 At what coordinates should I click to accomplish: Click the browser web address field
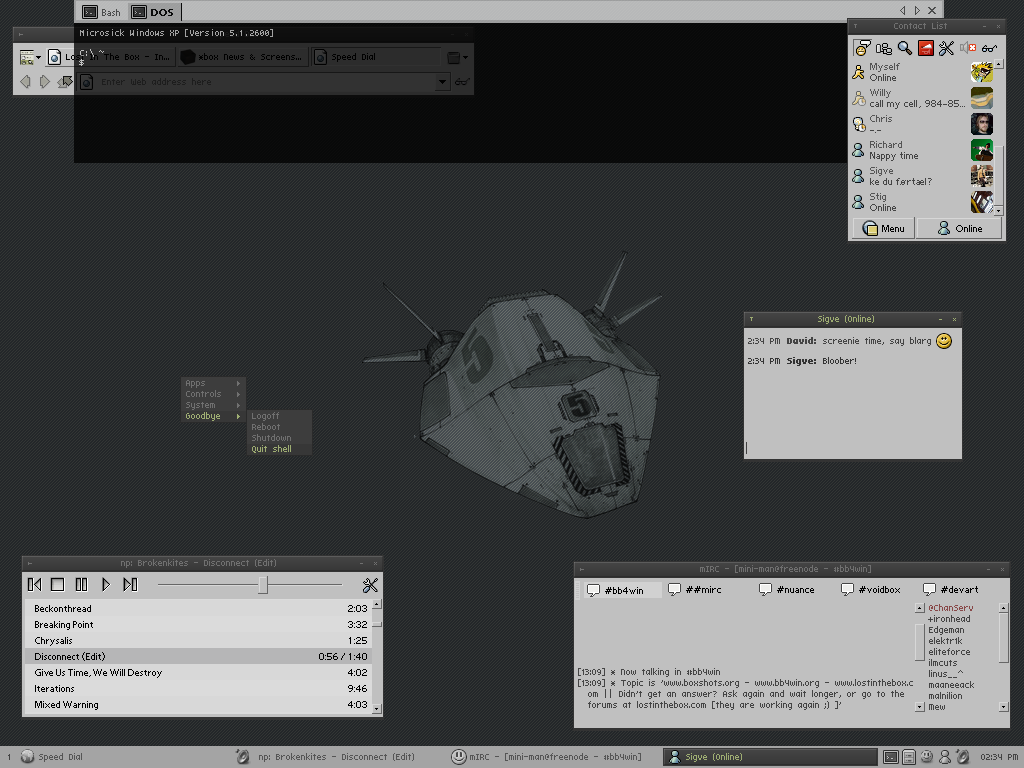pyautogui.click(x=264, y=82)
